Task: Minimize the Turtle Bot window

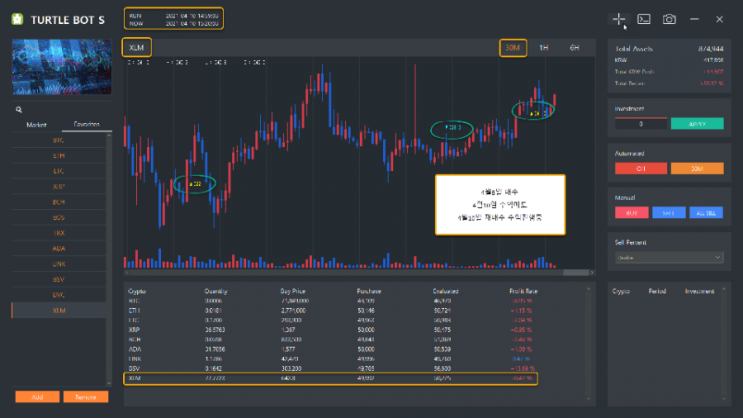Action: pyautogui.click(x=694, y=19)
